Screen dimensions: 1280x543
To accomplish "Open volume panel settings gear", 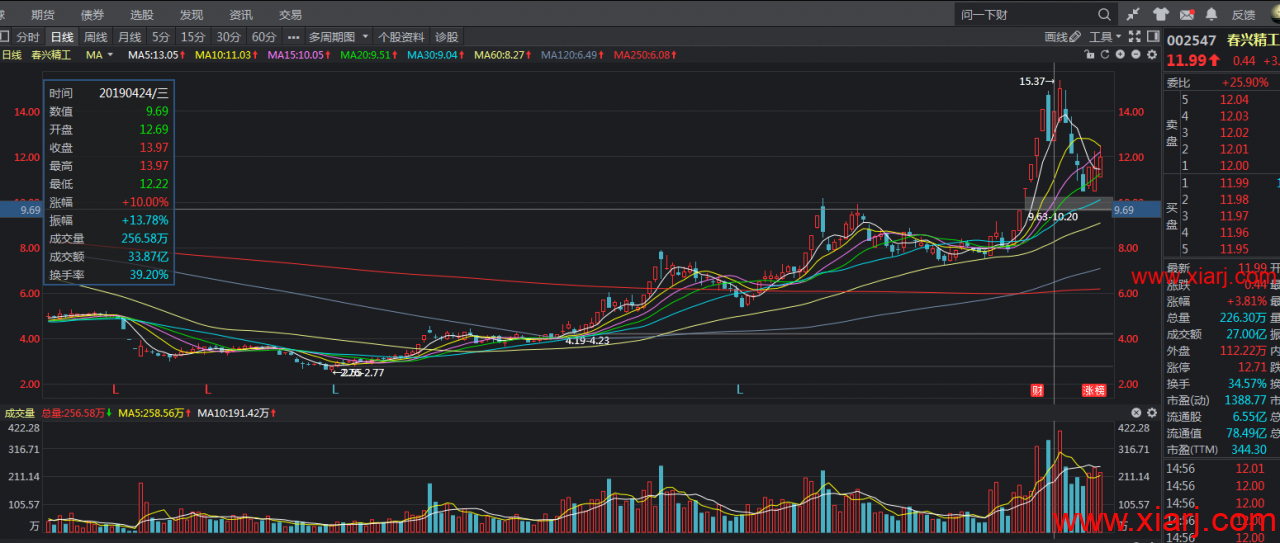I will 1151,412.
